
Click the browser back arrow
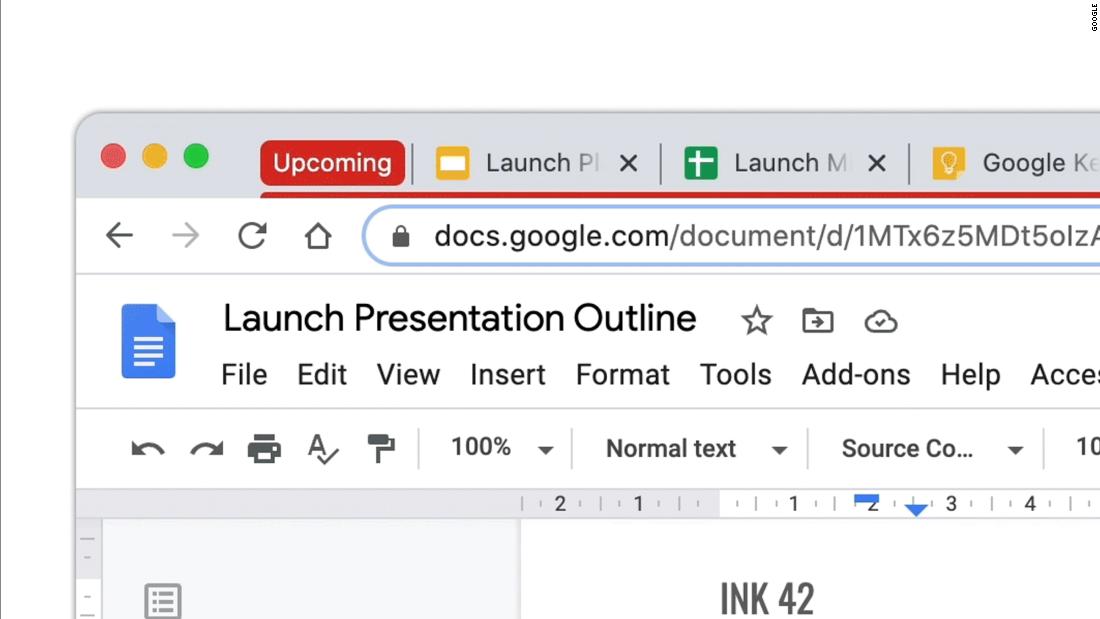119,236
